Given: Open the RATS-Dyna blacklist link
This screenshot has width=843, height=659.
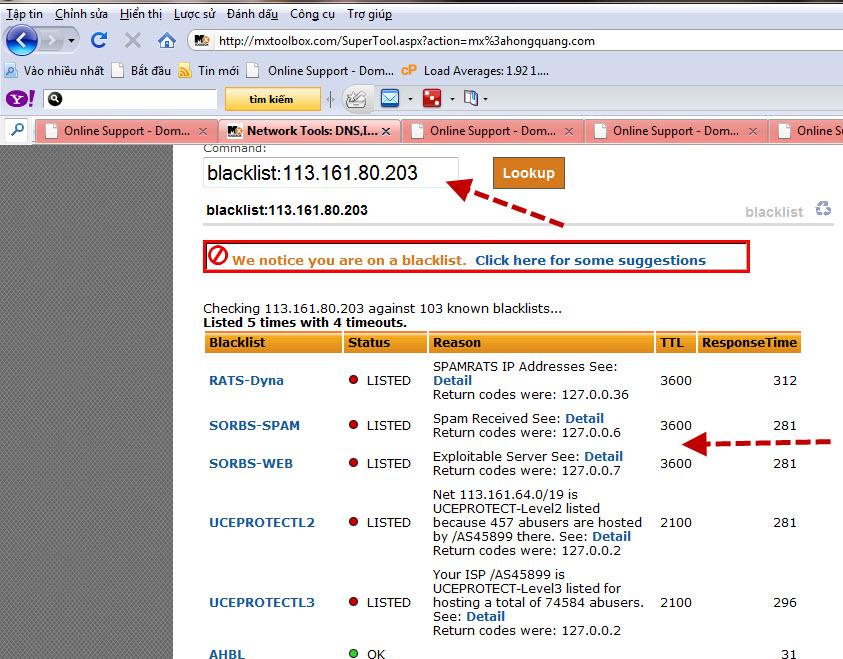Looking at the screenshot, I should 246,381.
